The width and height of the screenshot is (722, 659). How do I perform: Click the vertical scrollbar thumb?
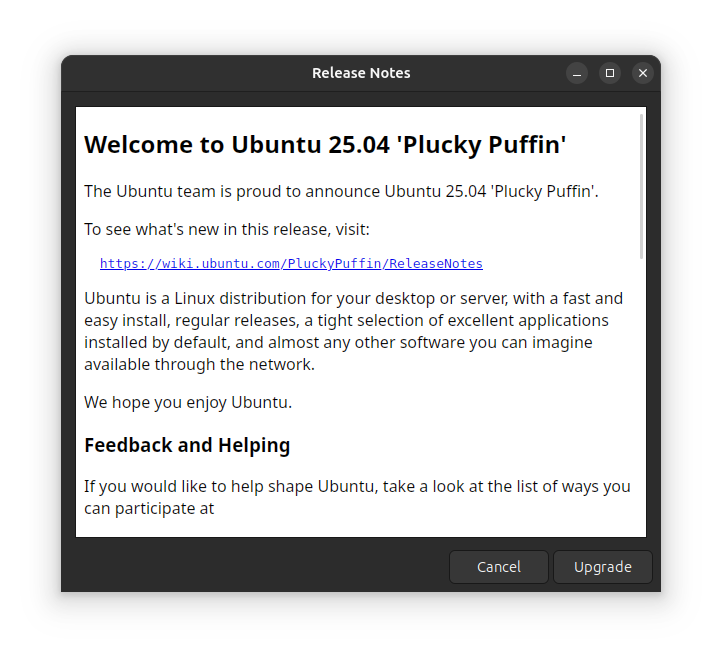click(641, 186)
